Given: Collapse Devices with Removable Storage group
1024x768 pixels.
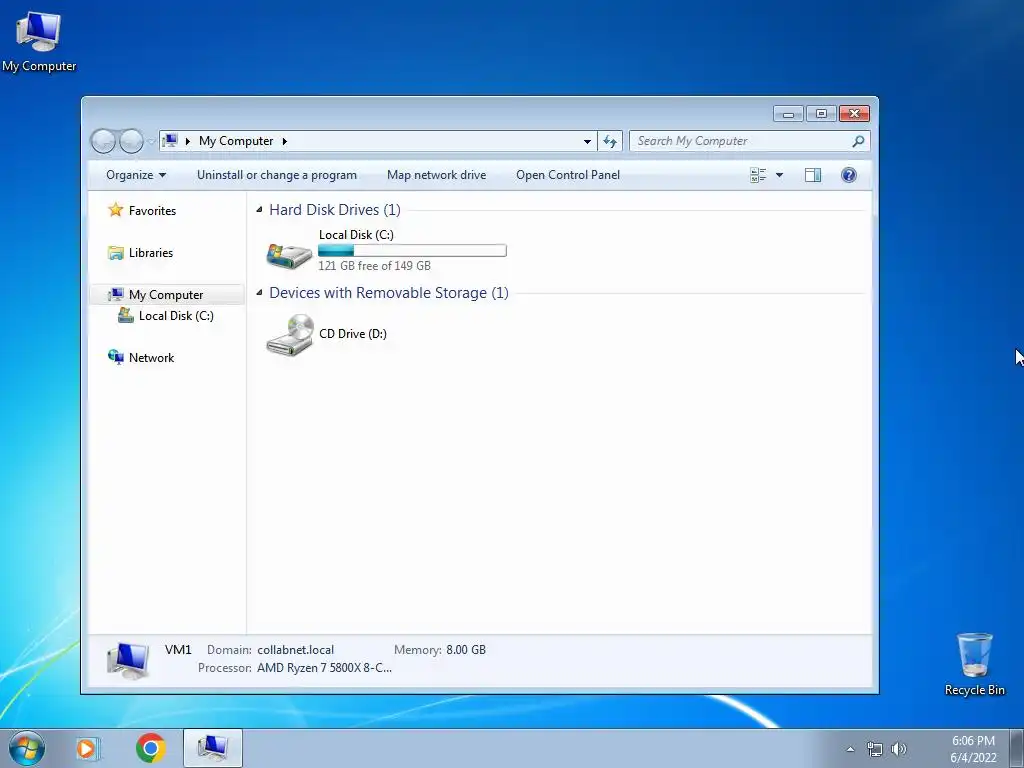Looking at the screenshot, I should click(259, 293).
